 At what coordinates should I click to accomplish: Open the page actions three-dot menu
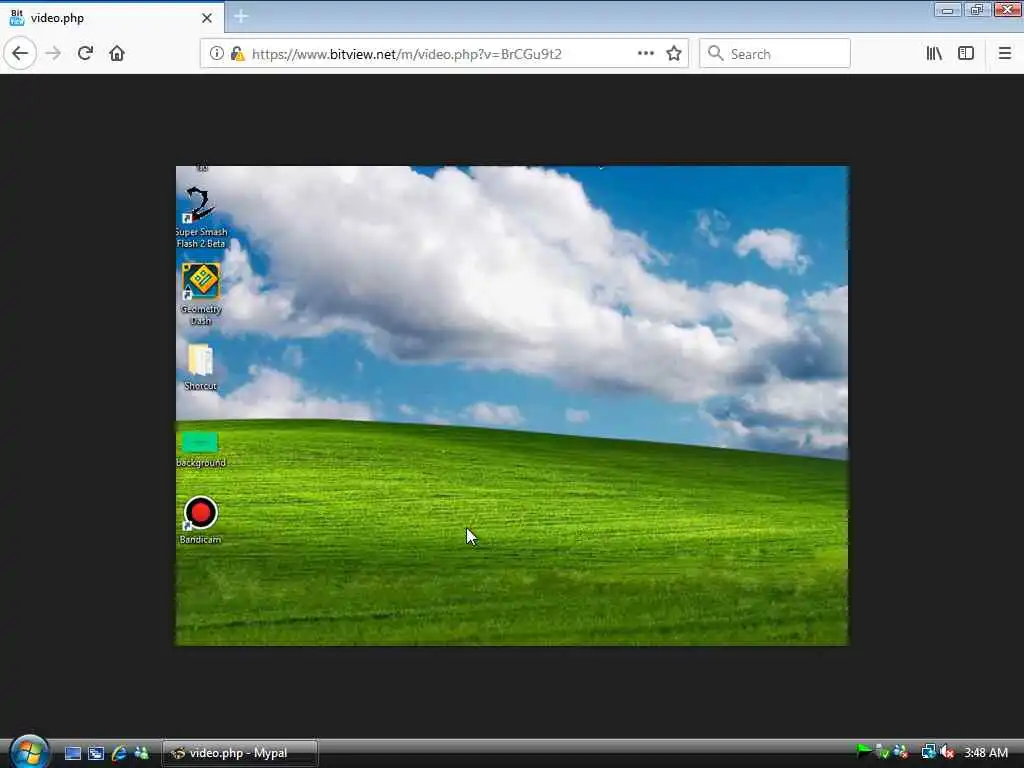(x=645, y=54)
